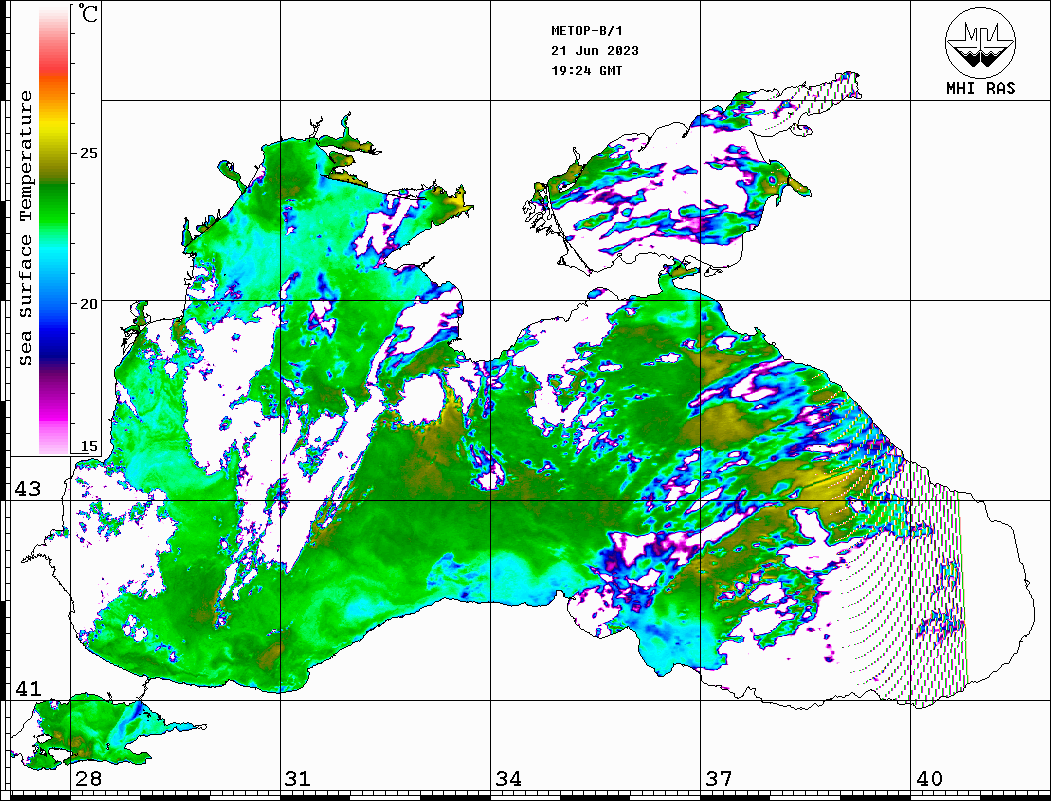
Task: Click the latitude label "41"
Action: pos(27,688)
